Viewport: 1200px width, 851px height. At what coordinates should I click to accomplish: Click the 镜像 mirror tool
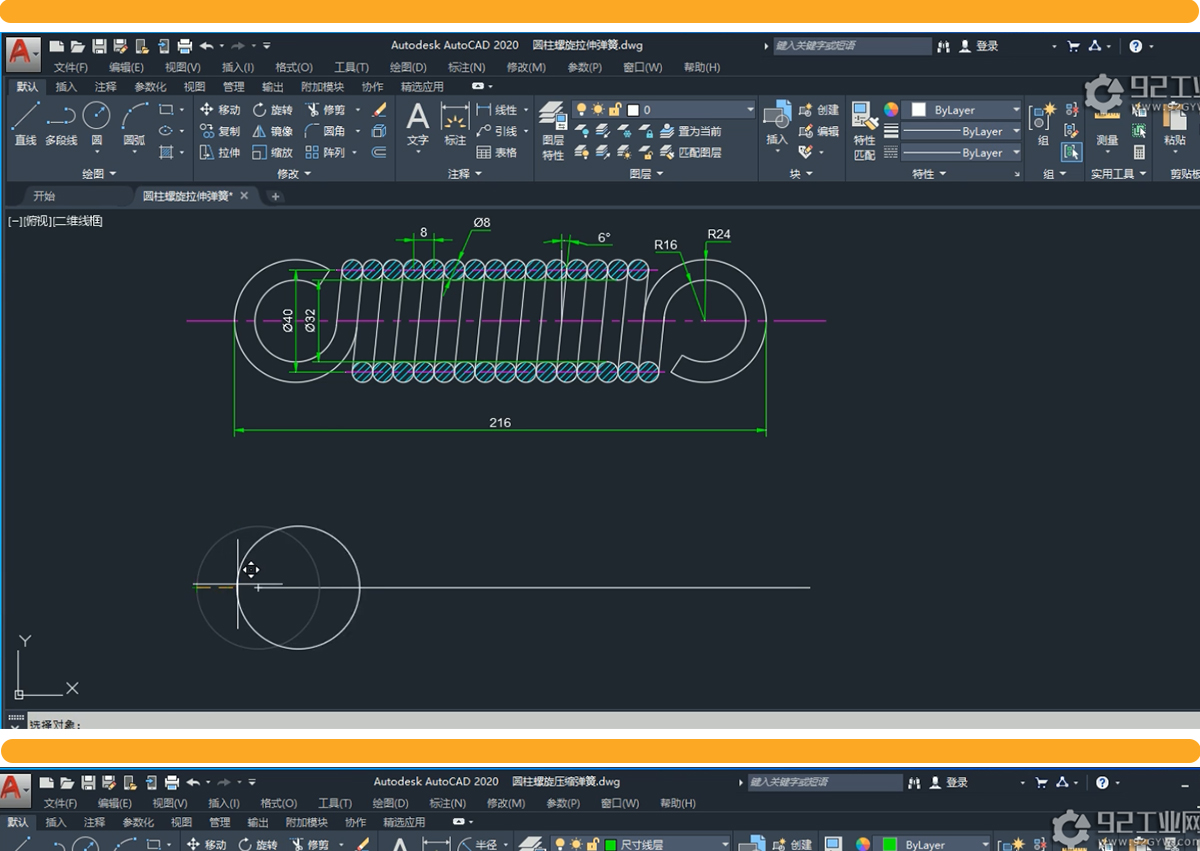click(273, 131)
